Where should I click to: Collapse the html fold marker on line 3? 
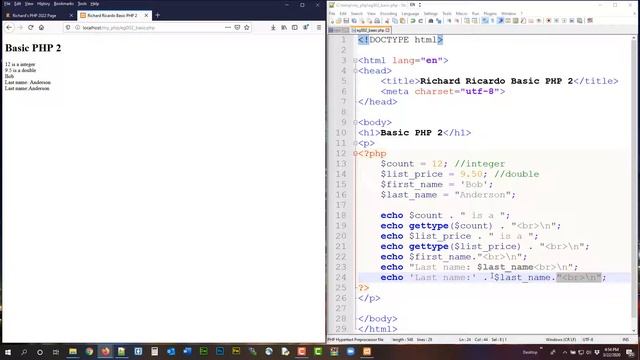pos(355,60)
